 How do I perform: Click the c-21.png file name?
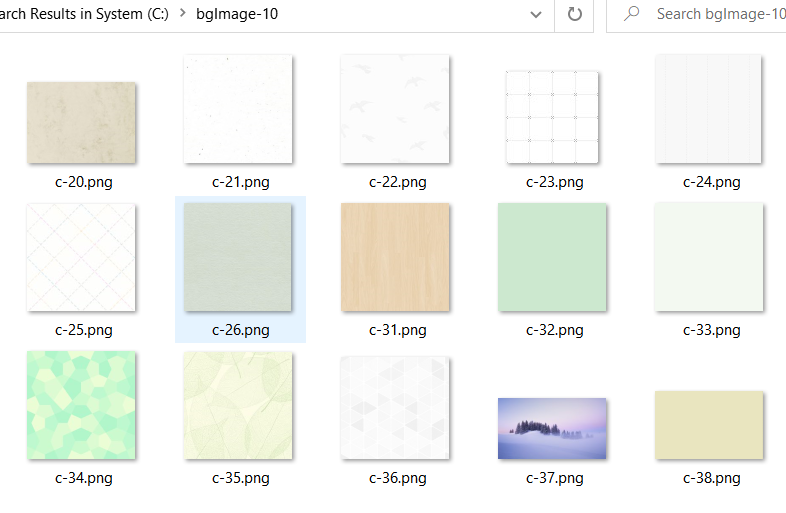pos(241,182)
